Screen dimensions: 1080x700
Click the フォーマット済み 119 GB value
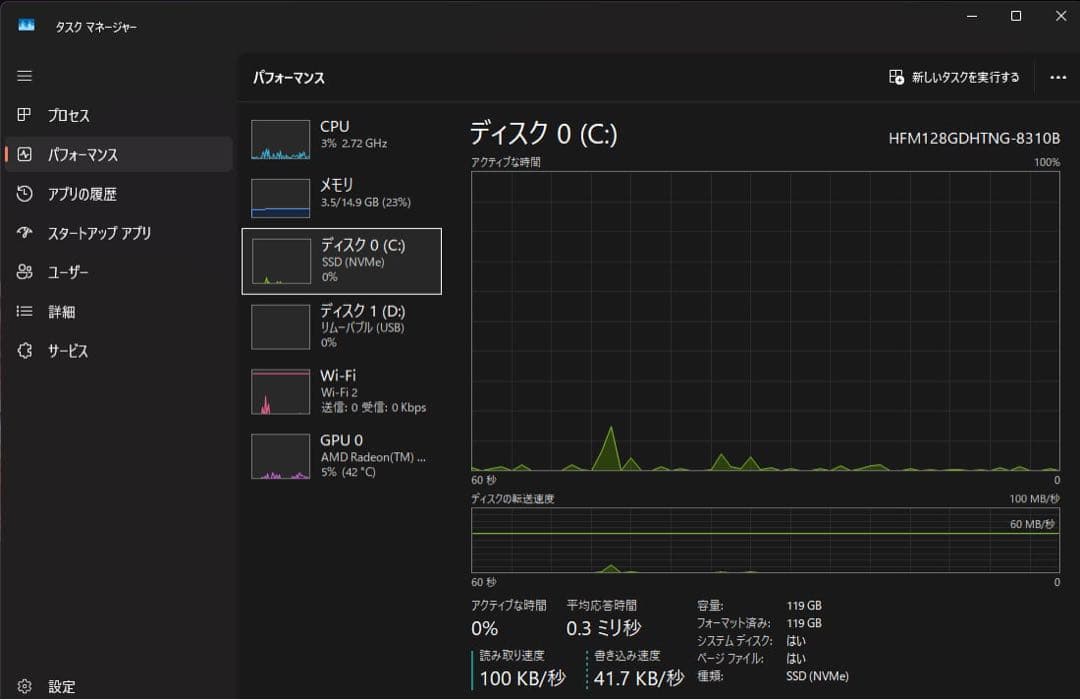click(804, 623)
